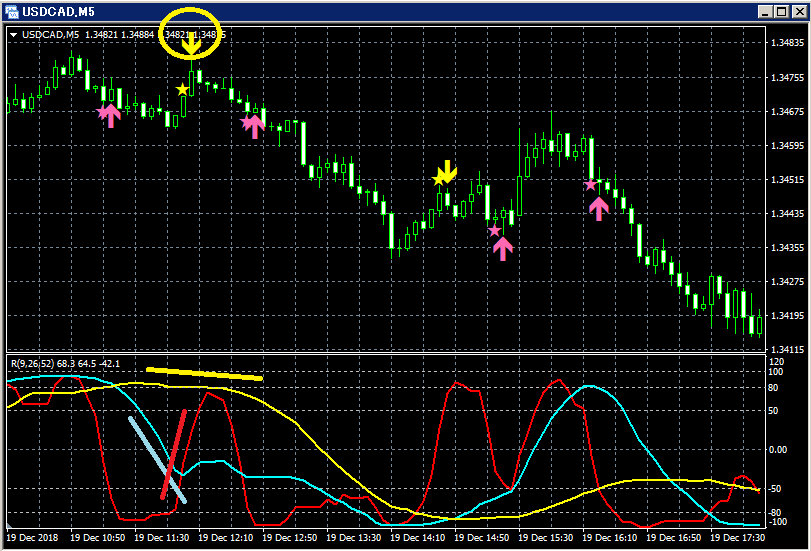
Task: Click the 19 Dec 16:50 time label
Action: 674,538
